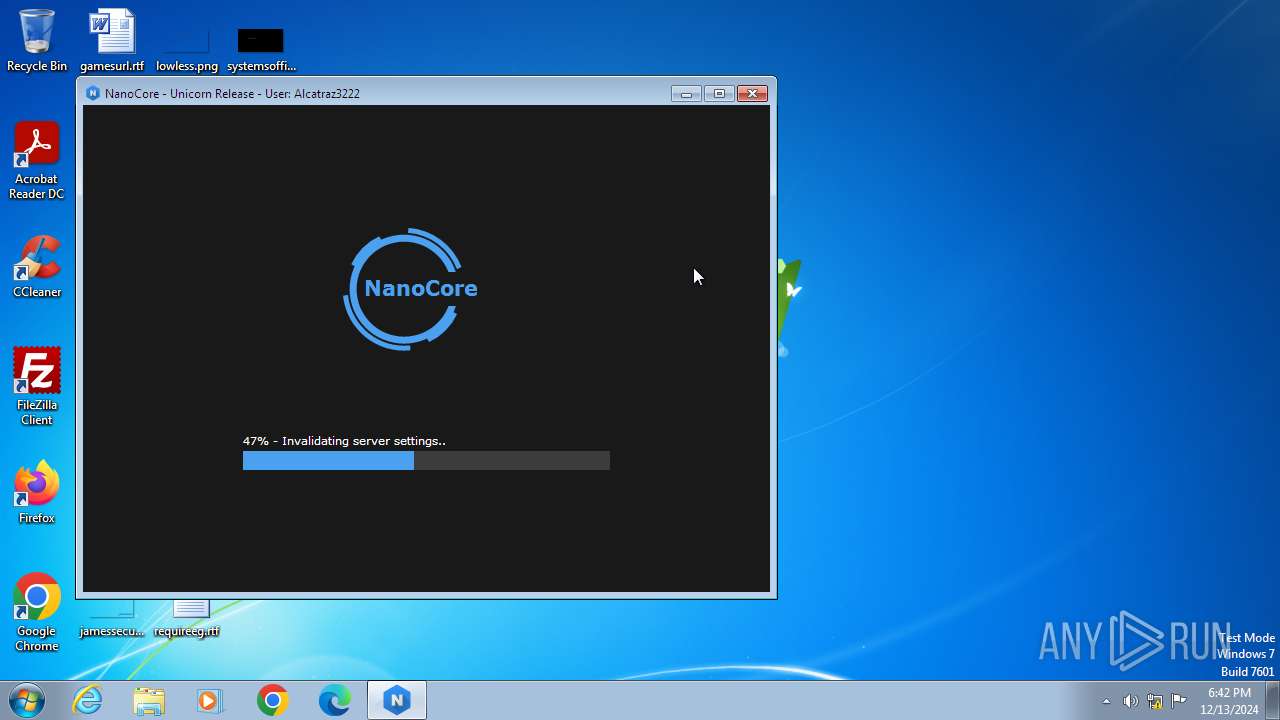
Task: Maximize the NanoCore window
Action: pyautogui.click(x=719, y=94)
